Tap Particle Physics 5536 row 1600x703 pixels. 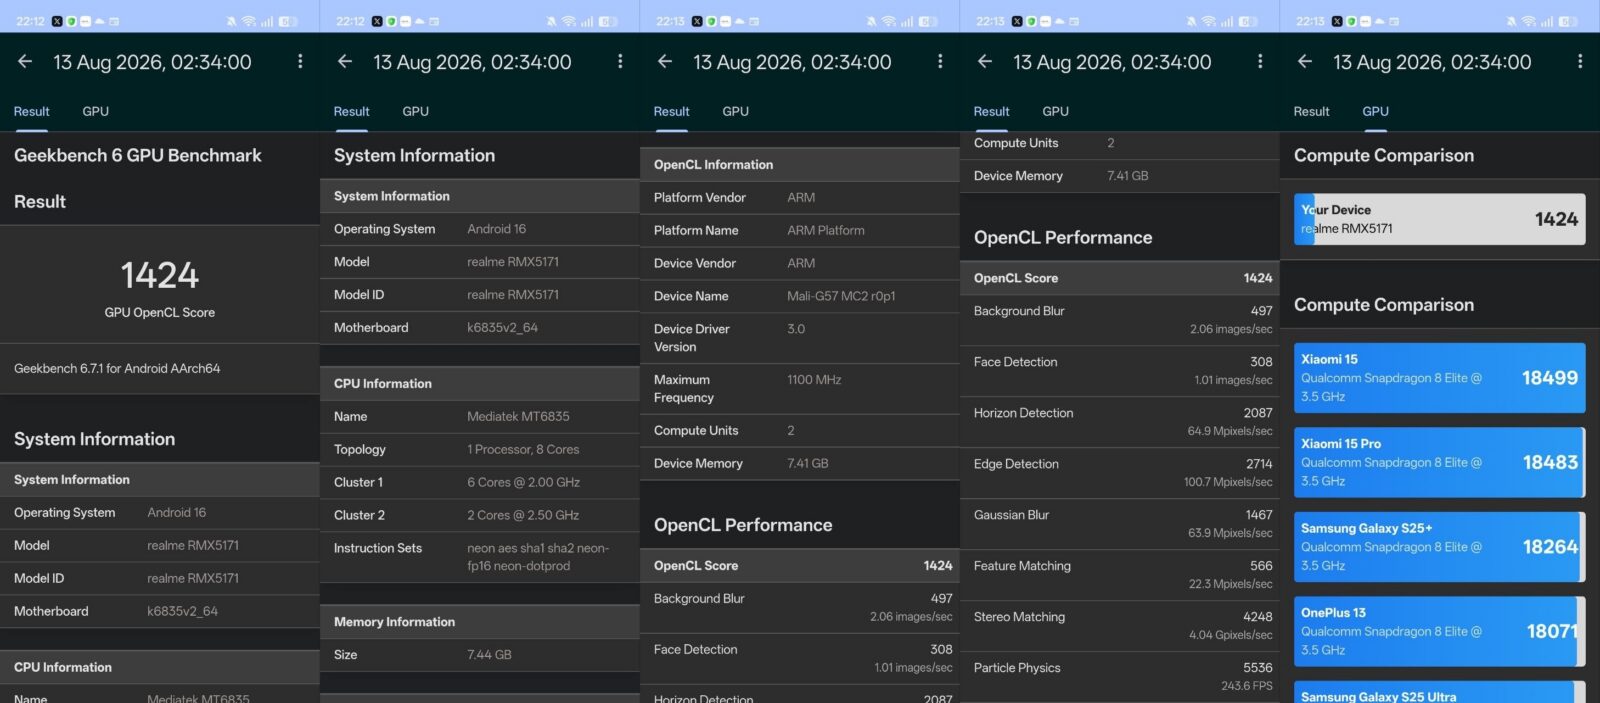1120,677
